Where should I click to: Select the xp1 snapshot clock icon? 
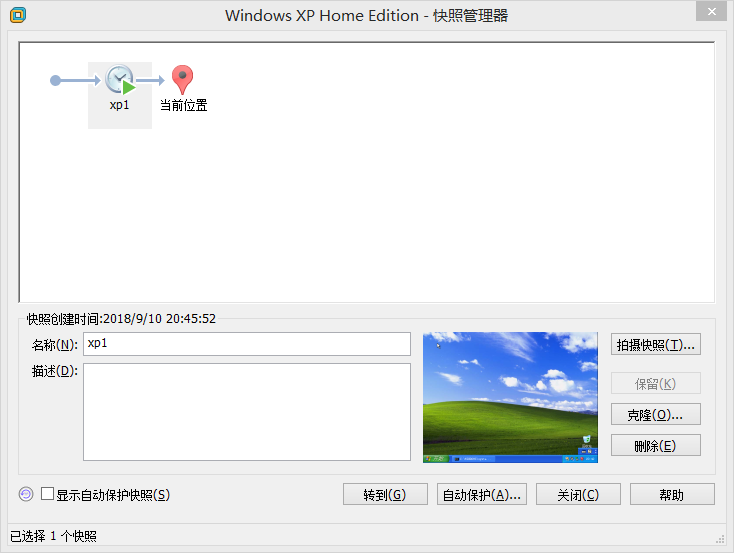120,80
